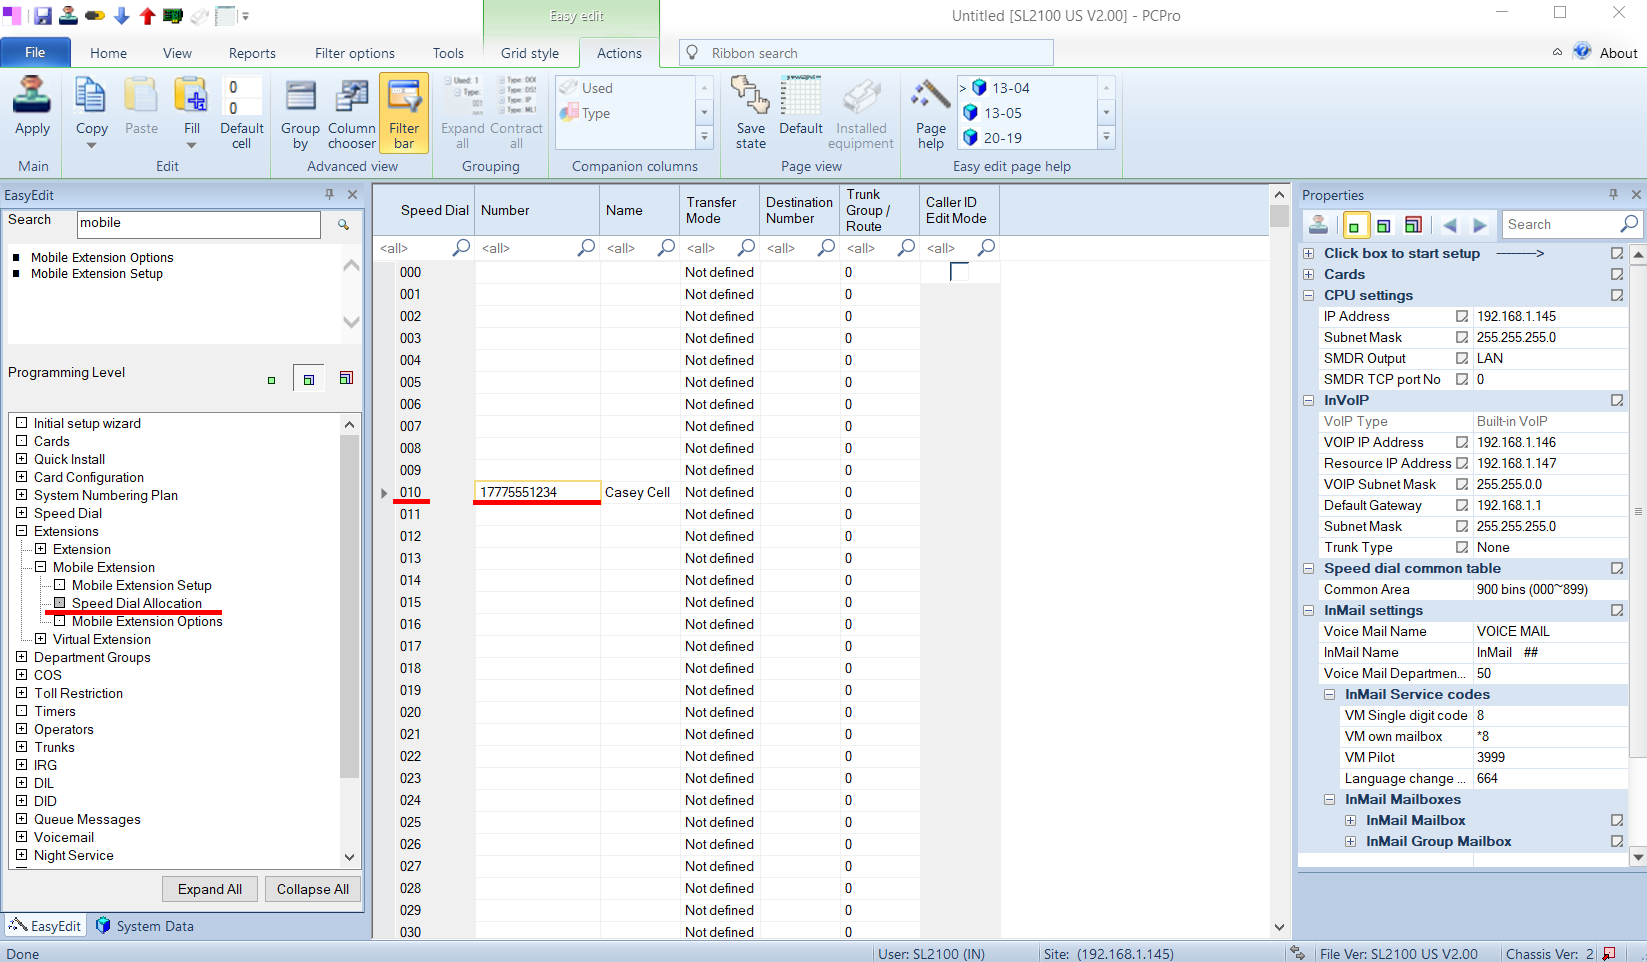Click the SMDR Output property edit box
Screen dimensions: 1647x962
[1462, 358]
